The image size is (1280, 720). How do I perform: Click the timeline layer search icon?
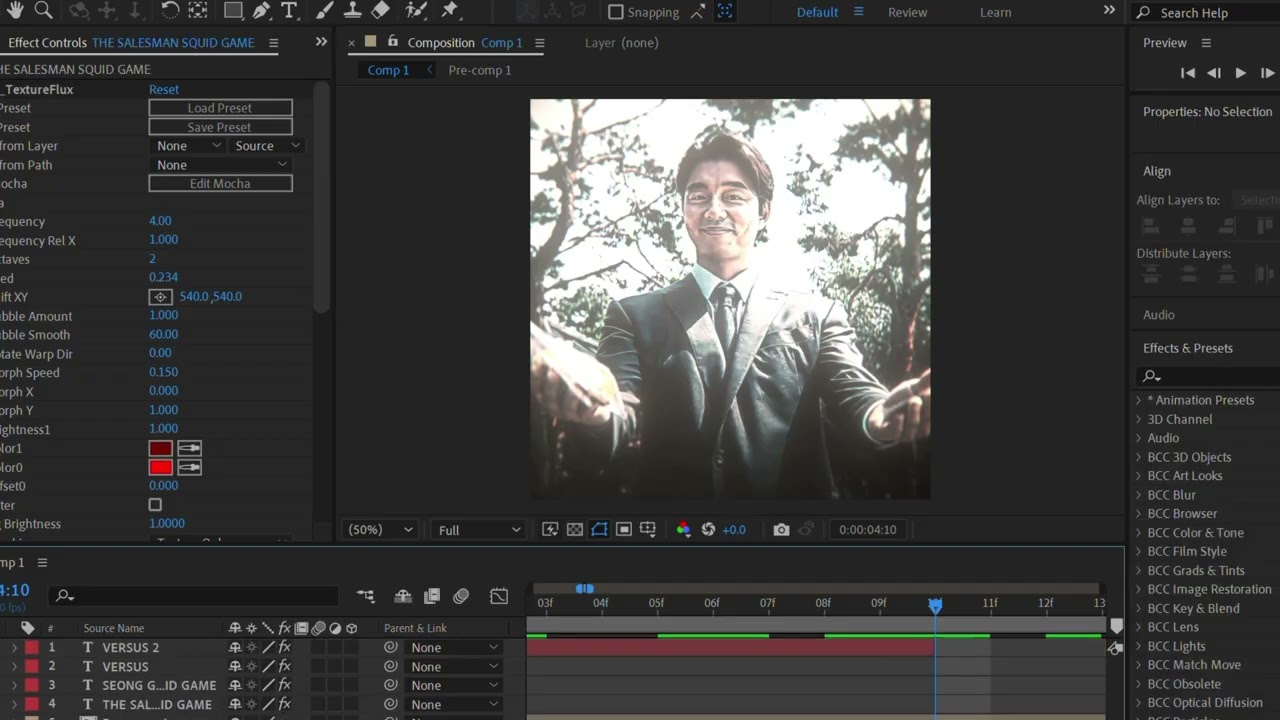point(65,596)
